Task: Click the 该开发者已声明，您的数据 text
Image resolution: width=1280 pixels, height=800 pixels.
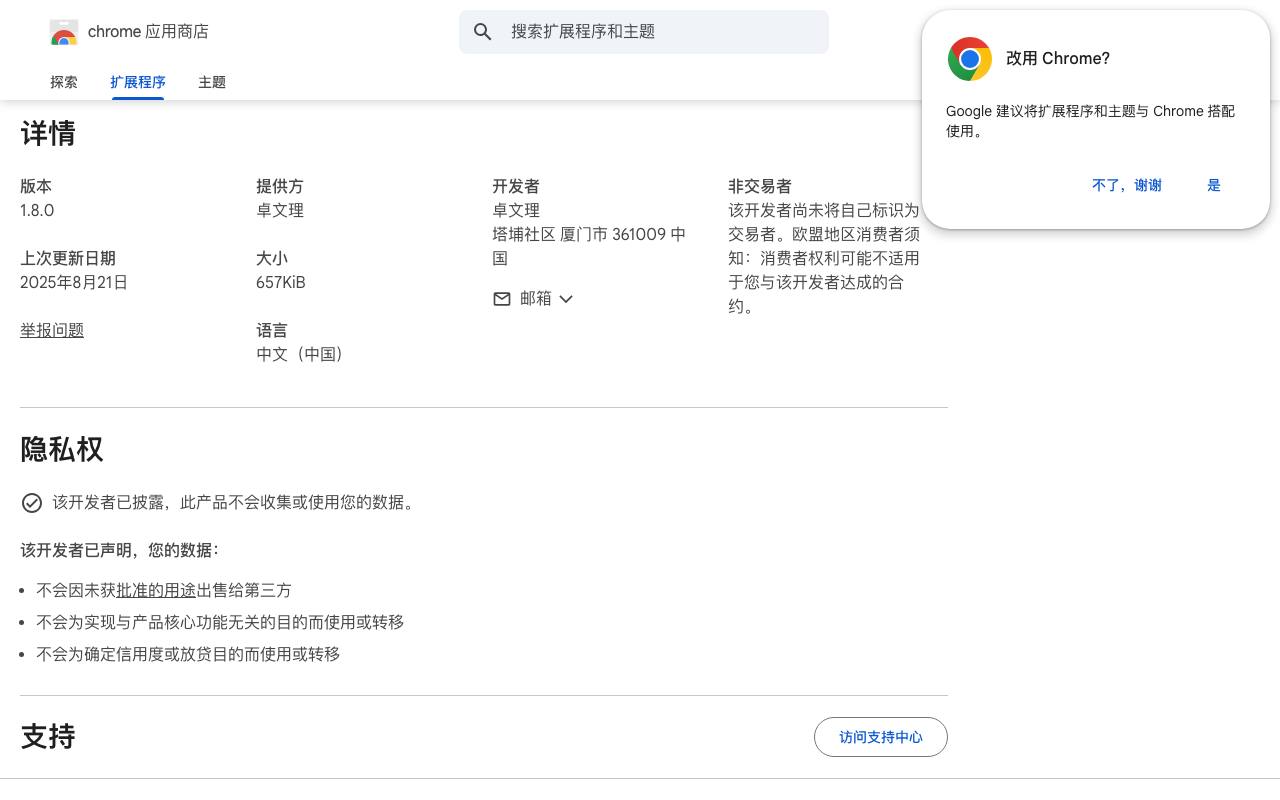Action: pos(120,551)
